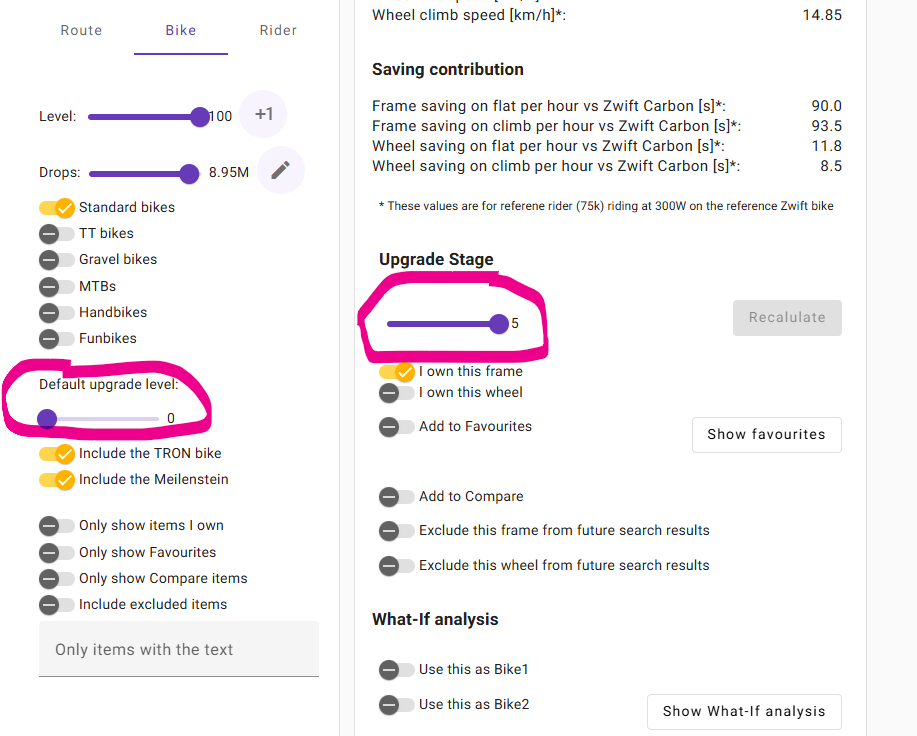Enable the MTBs toggle

click(57, 287)
